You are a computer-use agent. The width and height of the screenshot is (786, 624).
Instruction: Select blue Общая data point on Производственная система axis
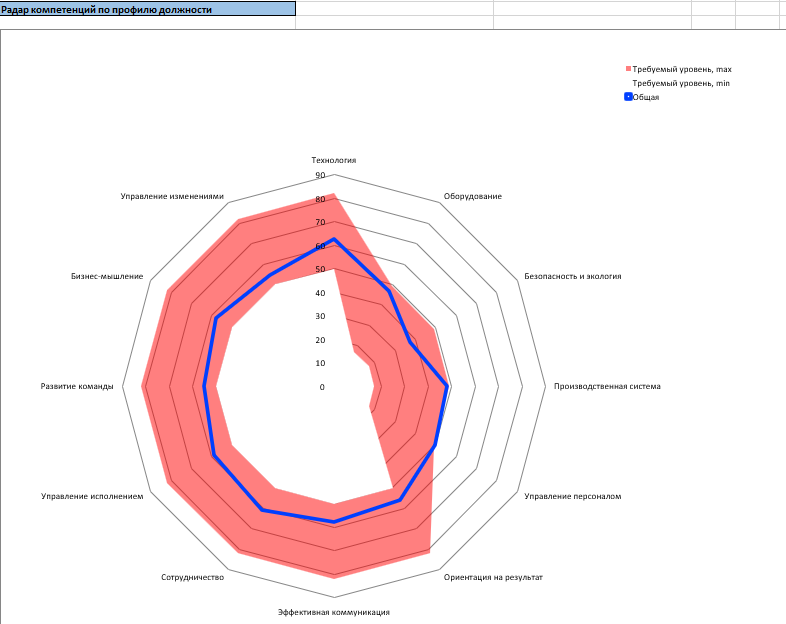[447, 386]
